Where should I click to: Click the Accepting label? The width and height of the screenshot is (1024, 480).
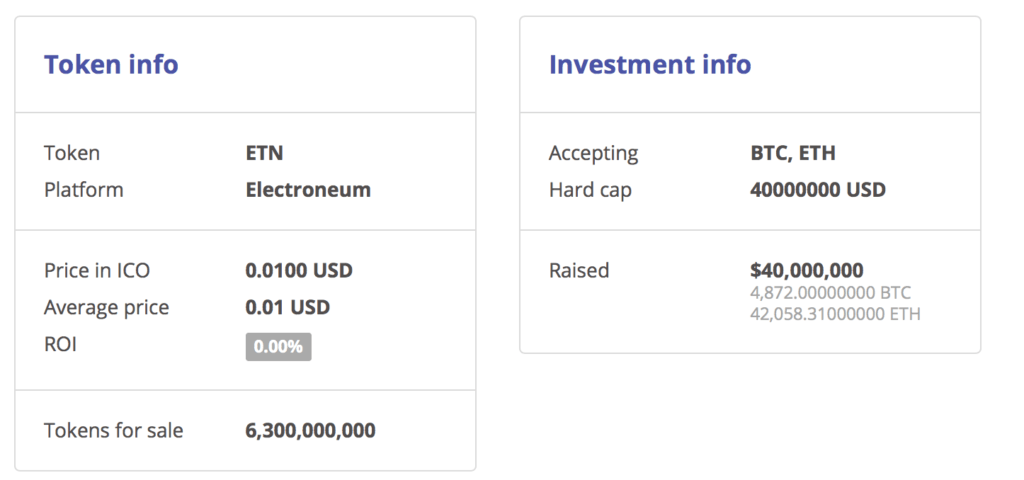593,153
